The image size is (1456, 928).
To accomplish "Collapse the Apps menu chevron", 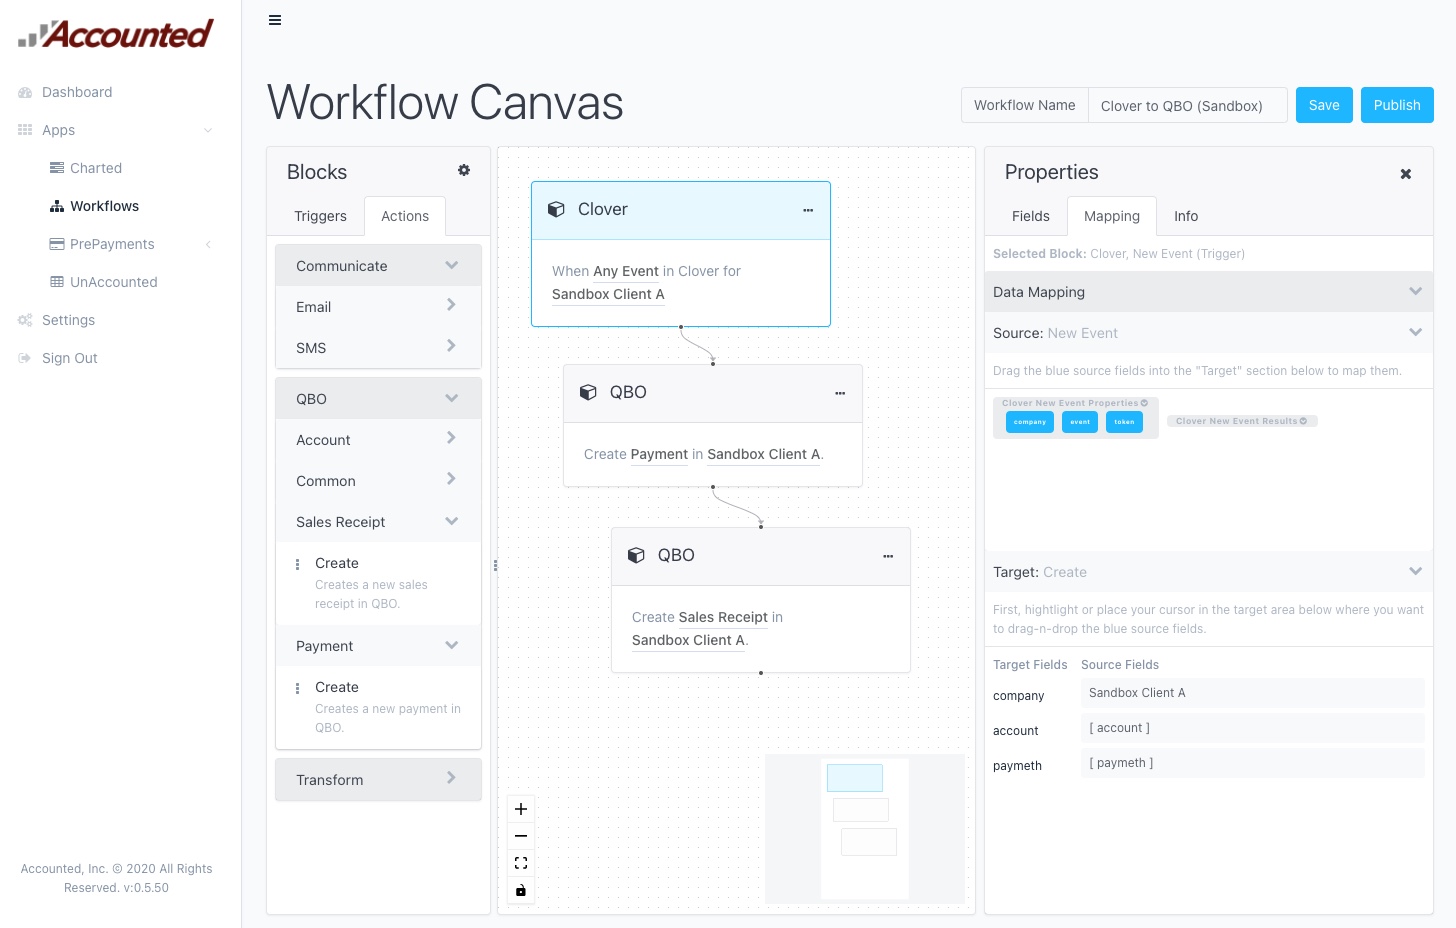I will [x=208, y=130].
